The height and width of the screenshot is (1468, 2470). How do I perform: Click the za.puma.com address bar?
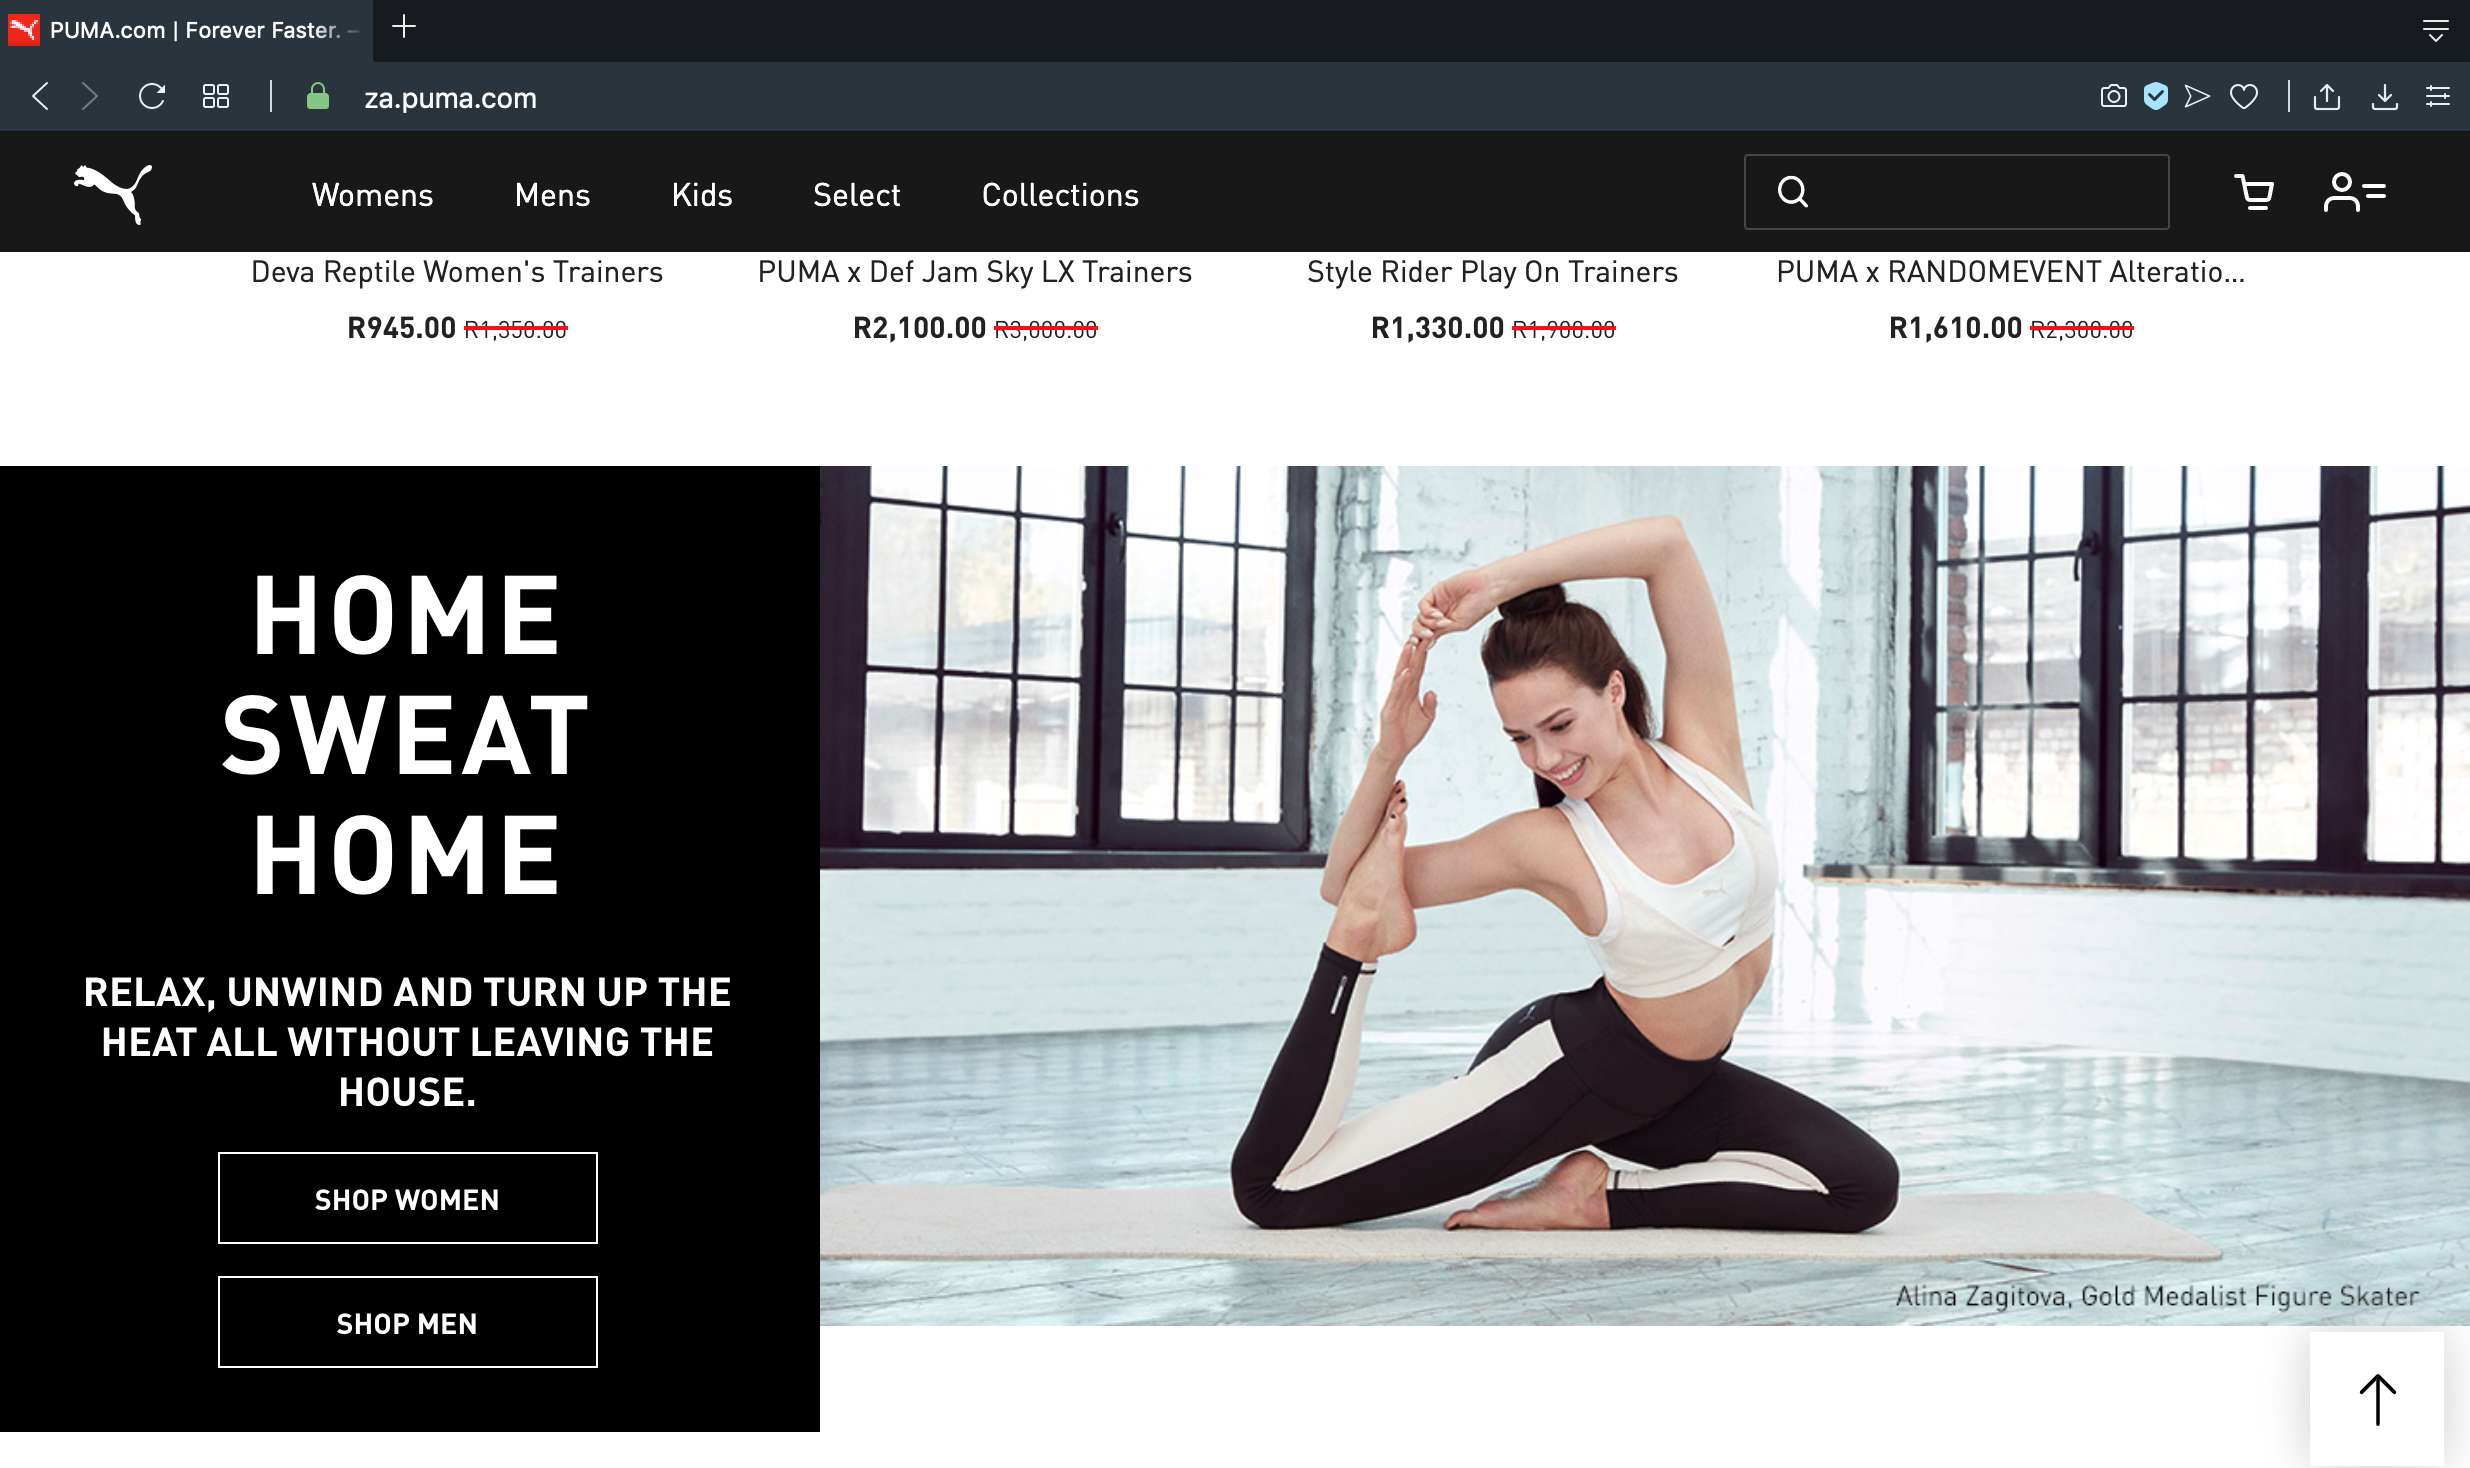click(x=450, y=98)
